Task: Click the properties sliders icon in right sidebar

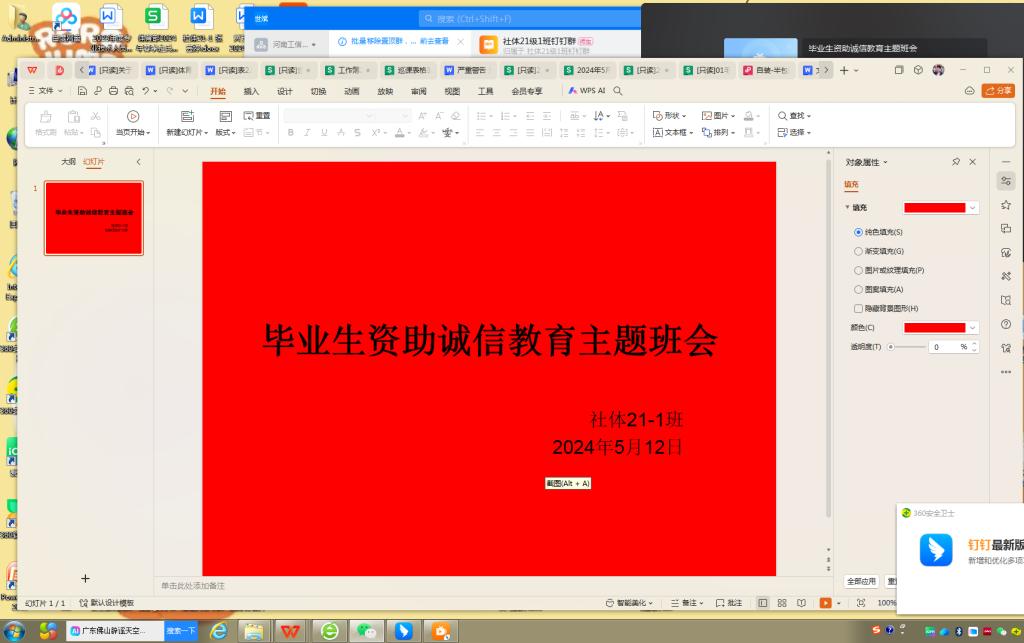Action: tap(1006, 181)
